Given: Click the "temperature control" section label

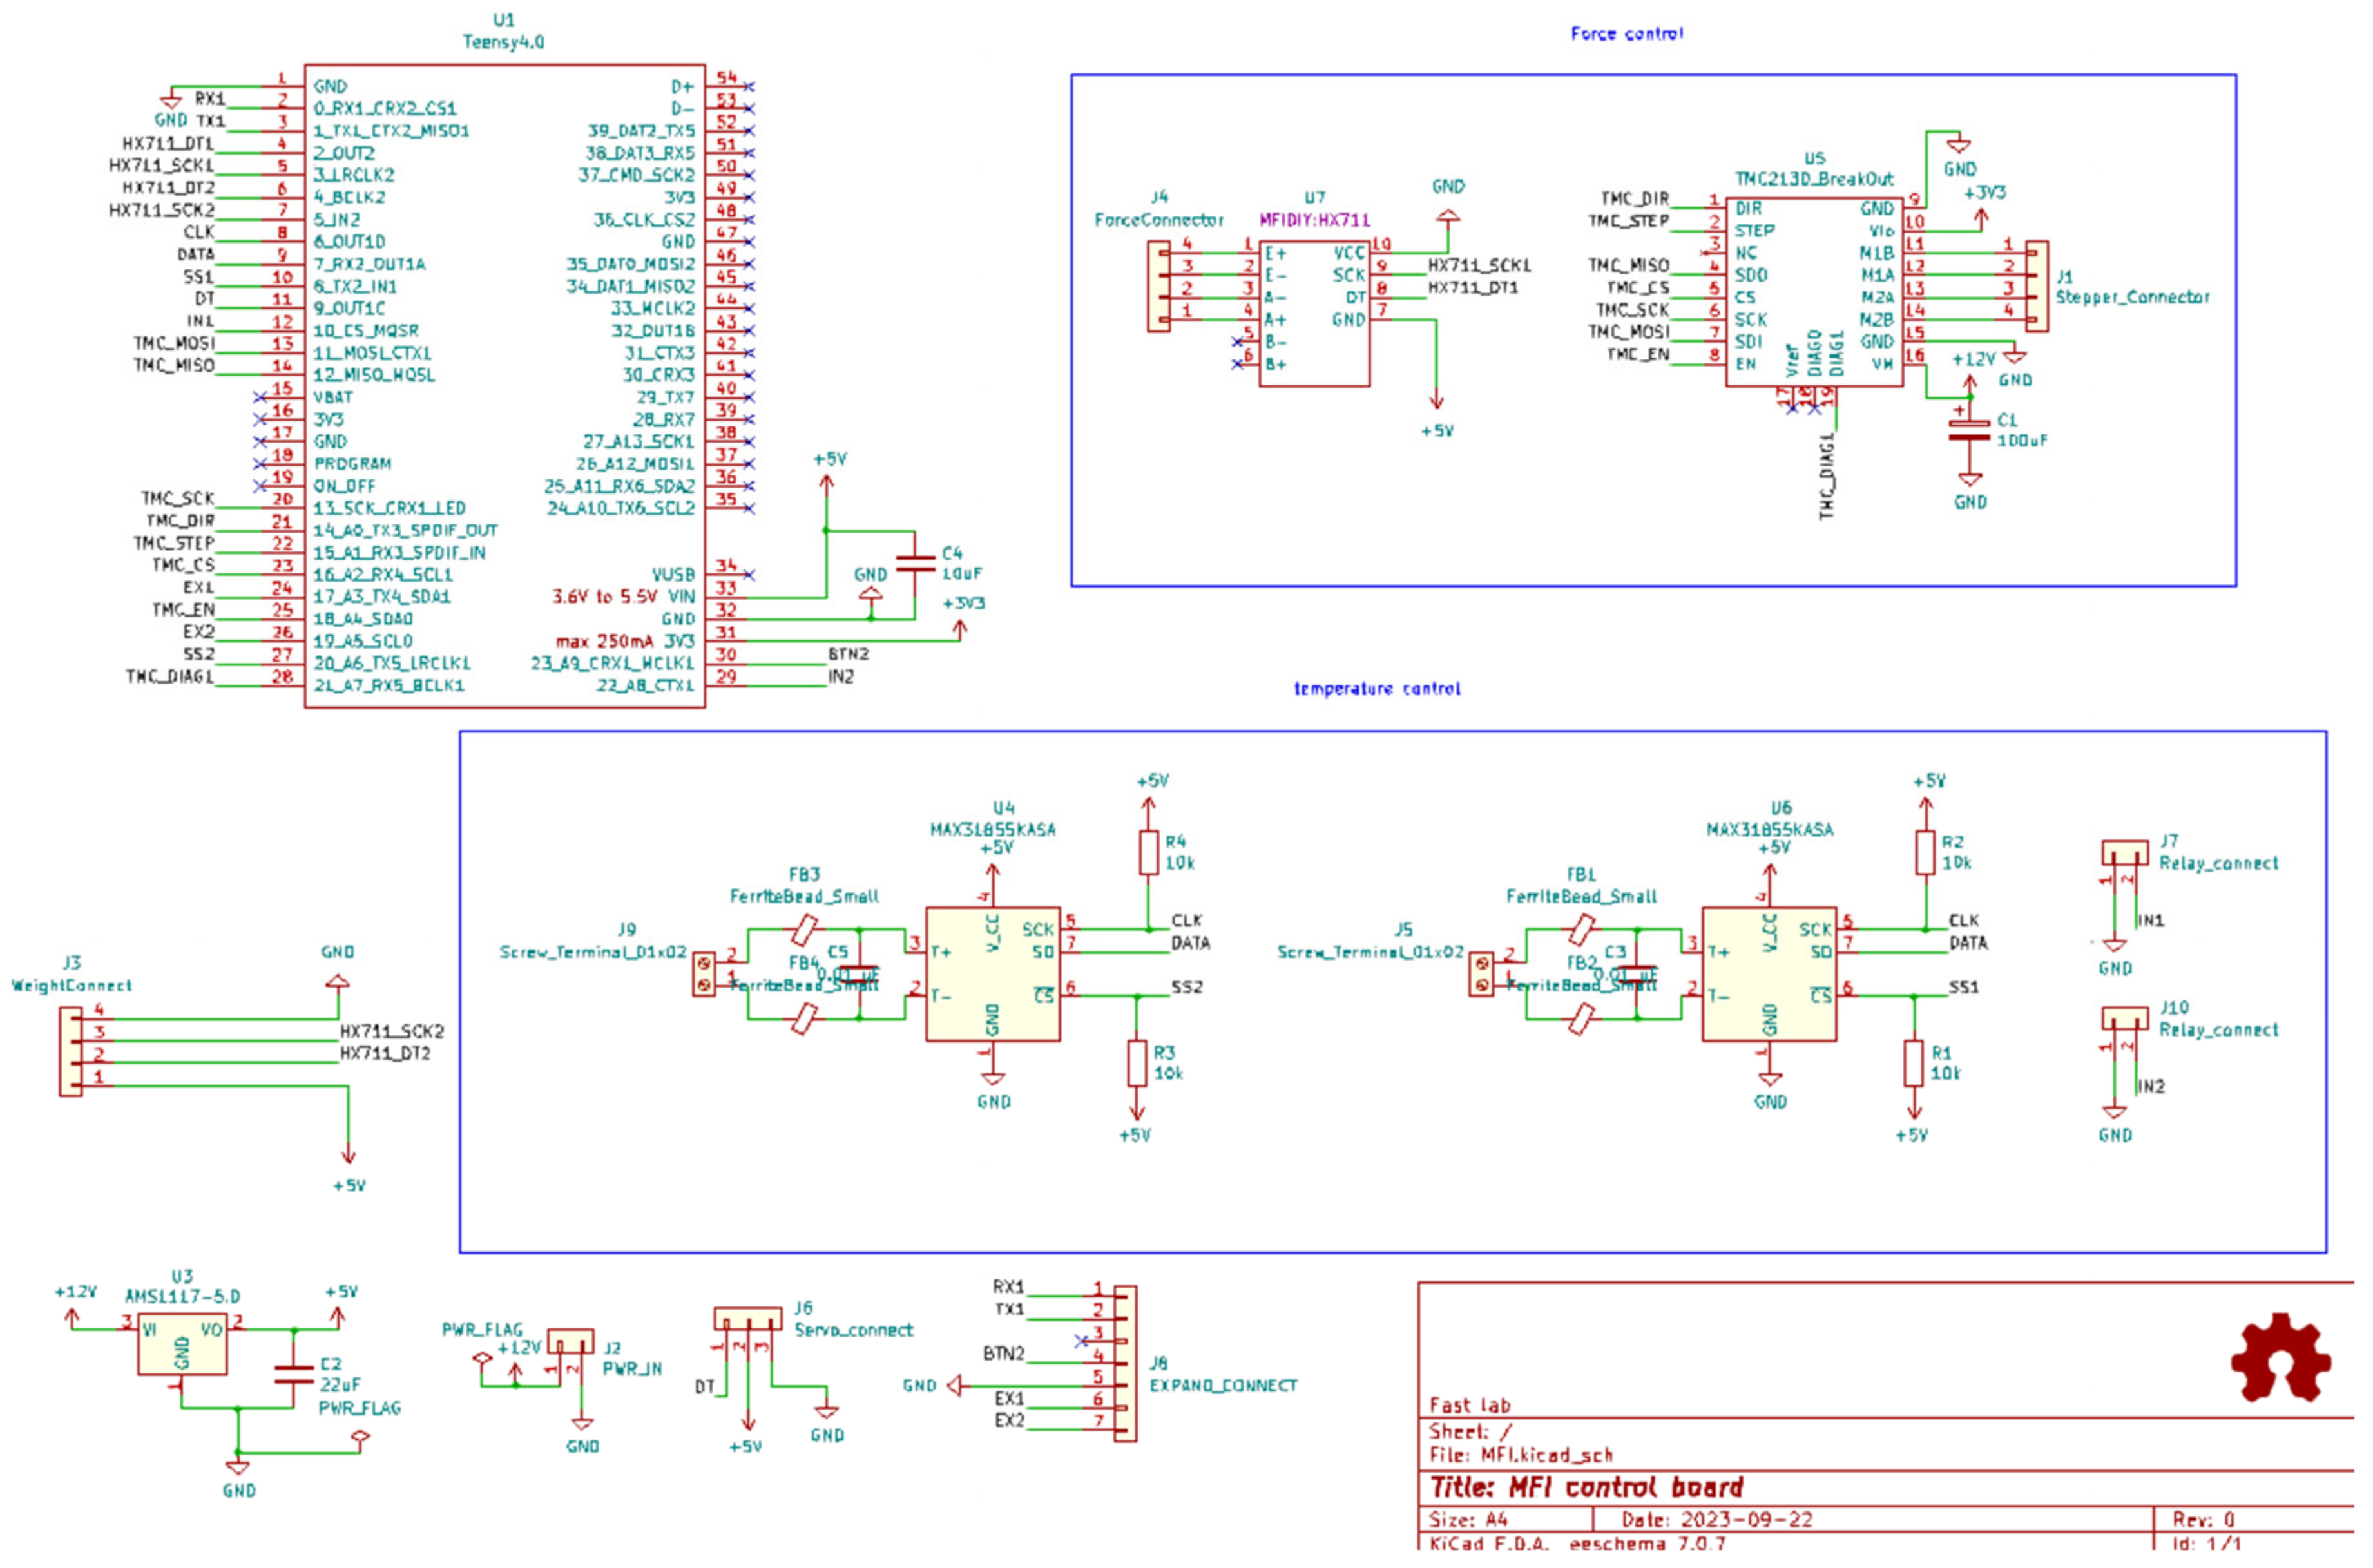Looking at the screenshot, I should point(1376,689).
